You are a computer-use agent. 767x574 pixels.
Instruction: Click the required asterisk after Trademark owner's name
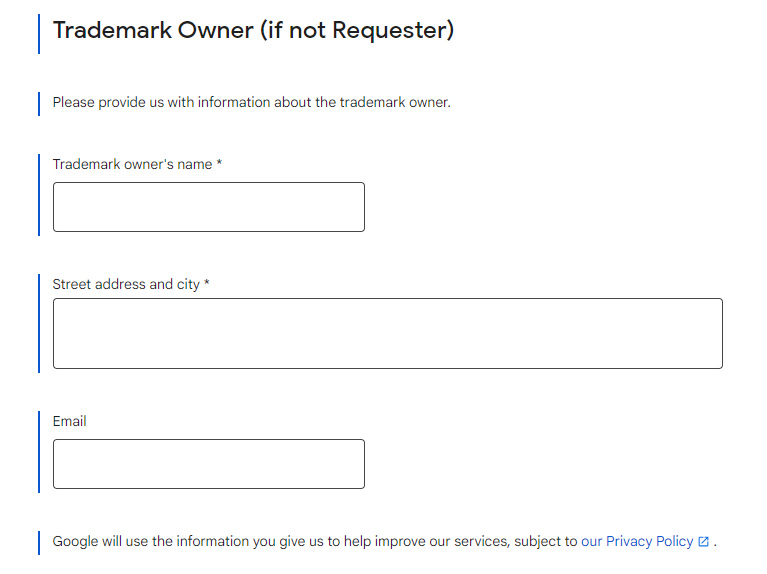click(x=219, y=164)
